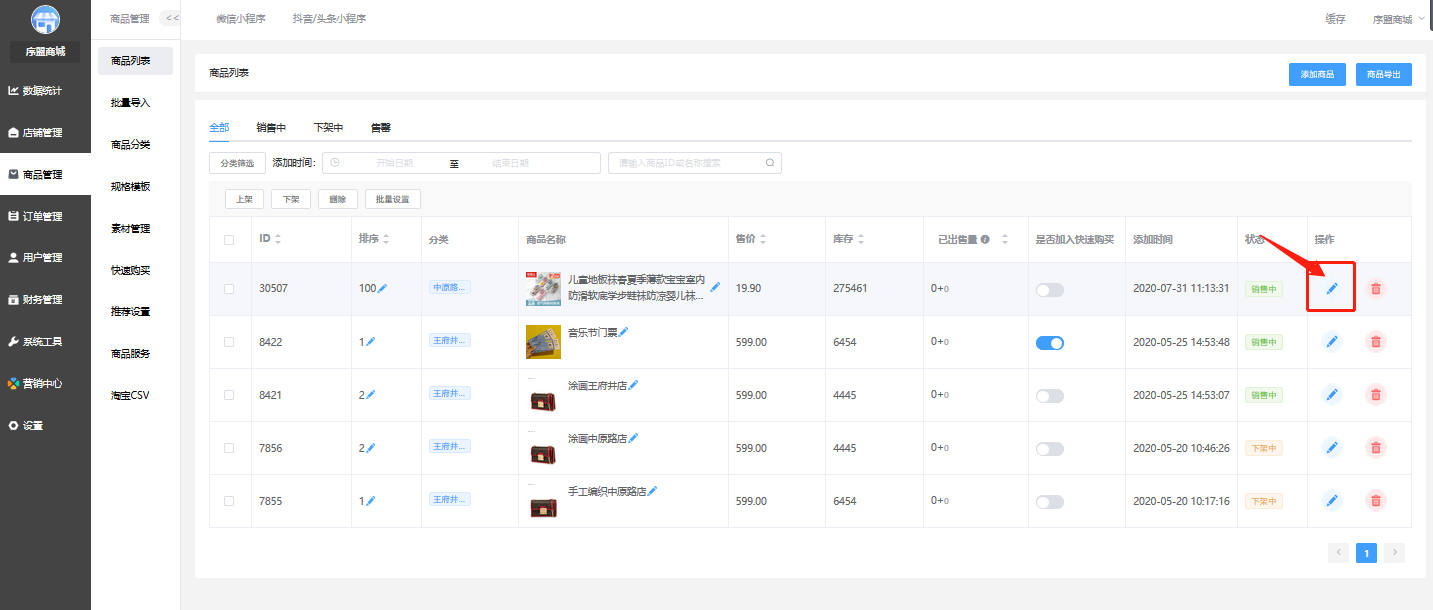This screenshot has height=610, width=1433.
Task: Toggle select-all checkbox in table header
Action: [x=229, y=240]
